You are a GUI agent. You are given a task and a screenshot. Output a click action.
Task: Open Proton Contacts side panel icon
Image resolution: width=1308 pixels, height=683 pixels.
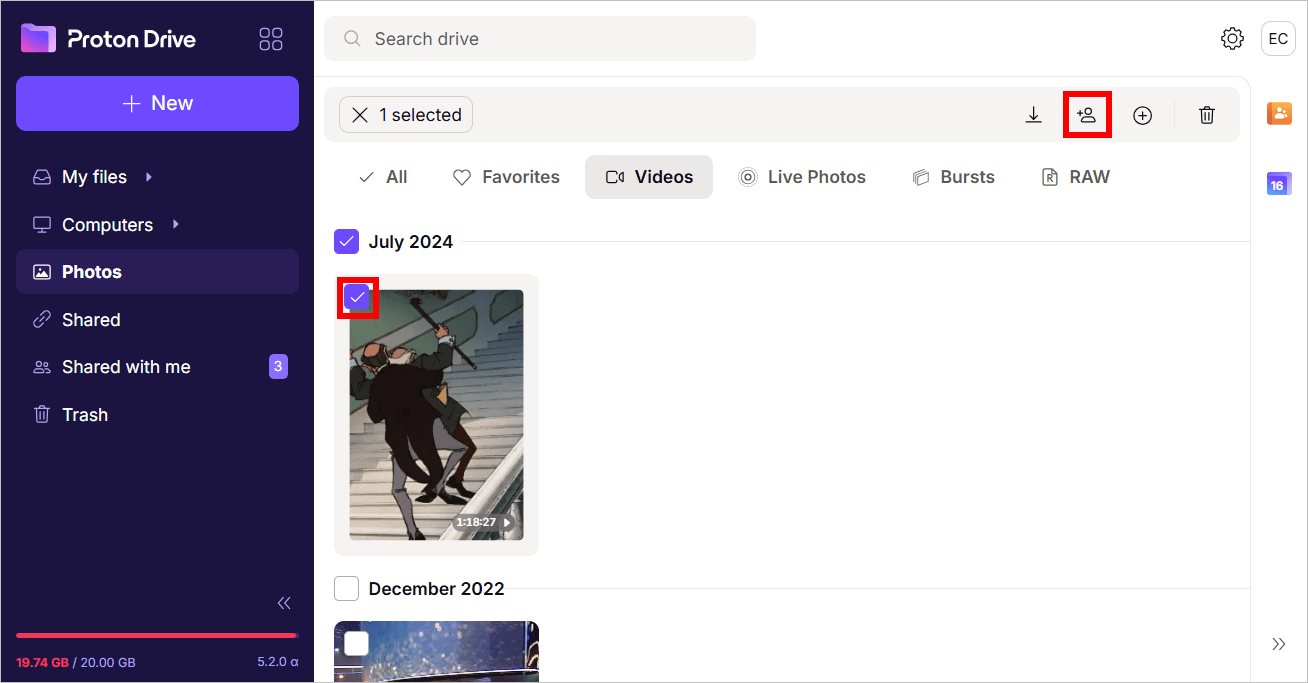coord(1279,113)
